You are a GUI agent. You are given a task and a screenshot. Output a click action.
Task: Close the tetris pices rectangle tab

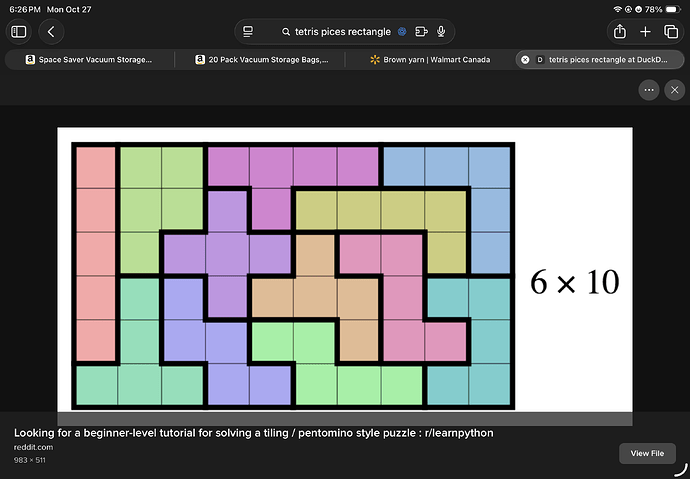(x=525, y=60)
